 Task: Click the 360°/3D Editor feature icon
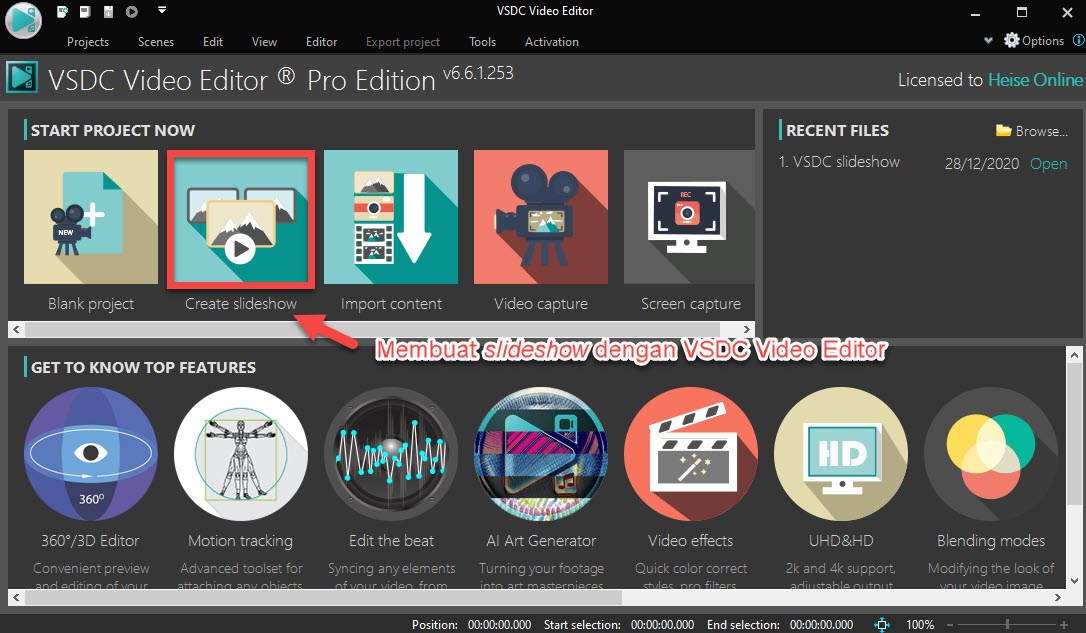[x=91, y=454]
